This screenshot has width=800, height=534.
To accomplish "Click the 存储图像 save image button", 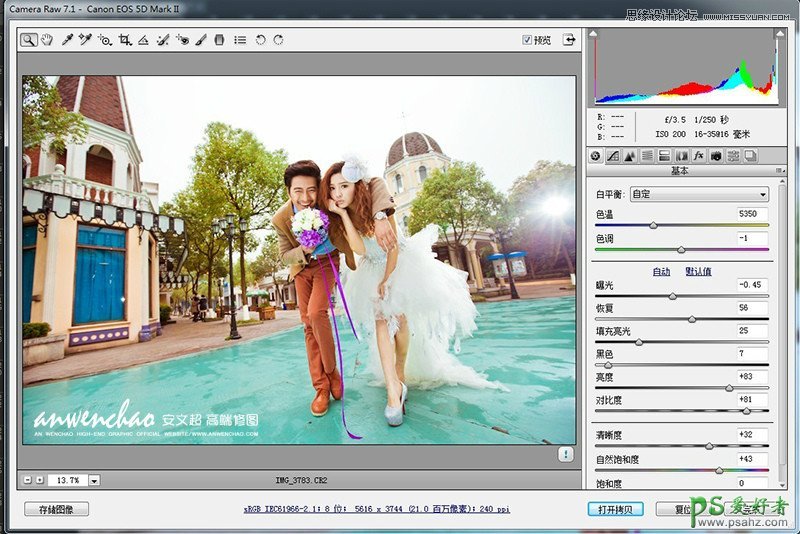I will (x=57, y=509).
